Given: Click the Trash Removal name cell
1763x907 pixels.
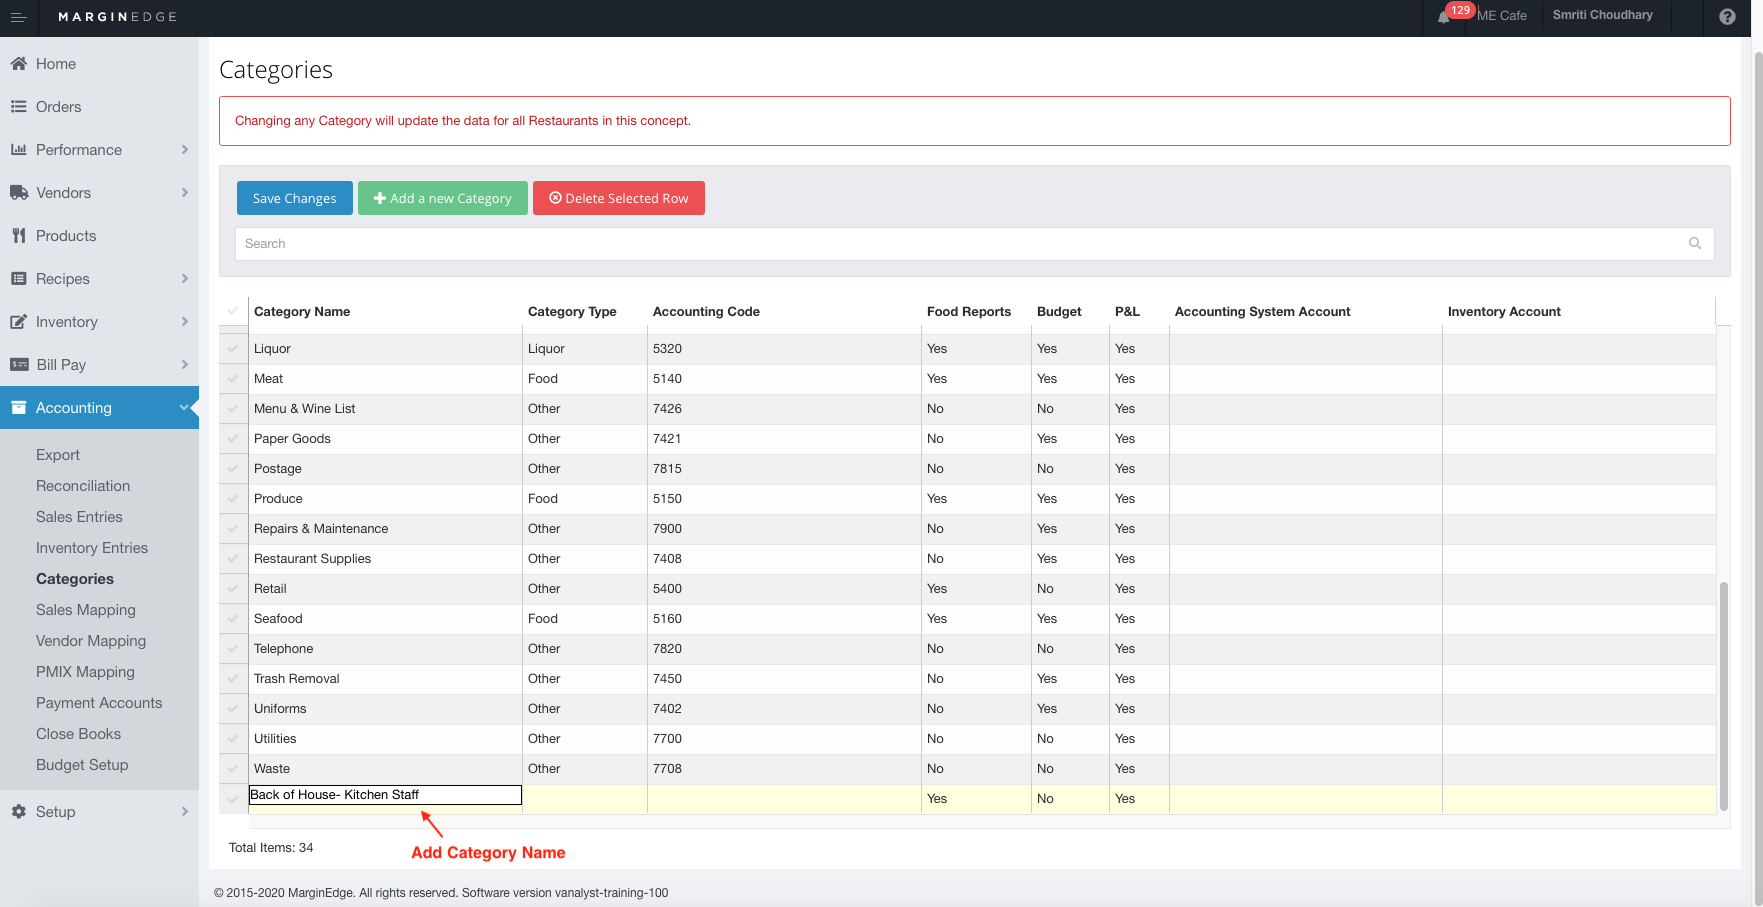Looking at the screenshot, I should (385, 679).
